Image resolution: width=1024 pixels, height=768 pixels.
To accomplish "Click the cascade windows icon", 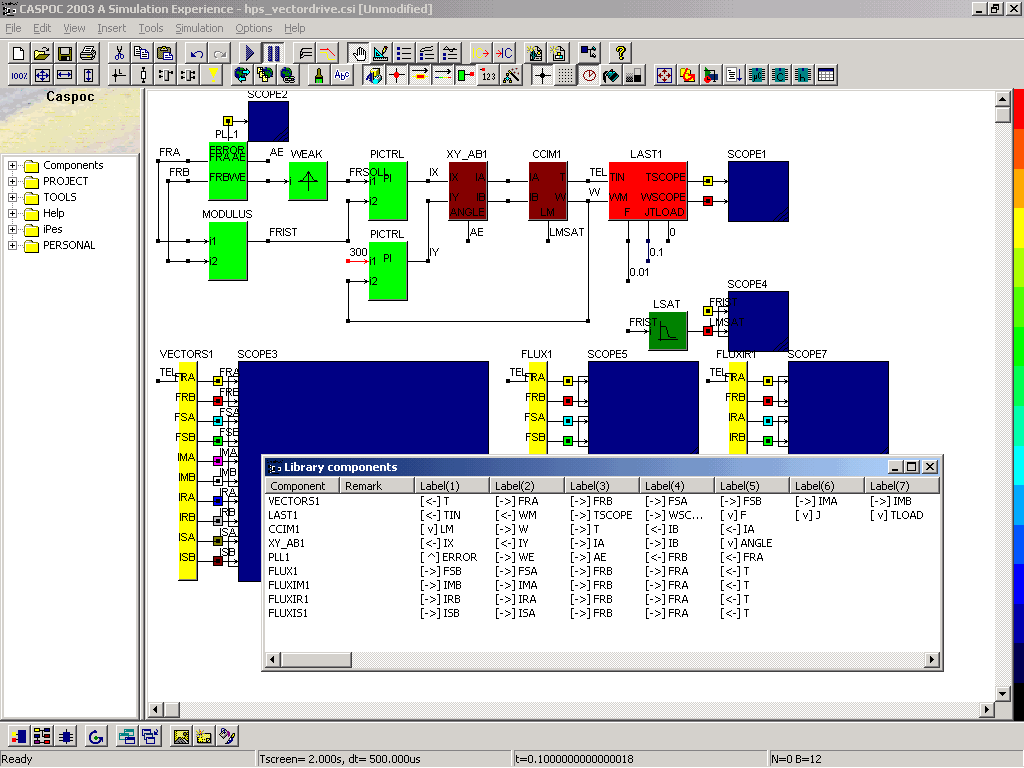I will (150, 737).
